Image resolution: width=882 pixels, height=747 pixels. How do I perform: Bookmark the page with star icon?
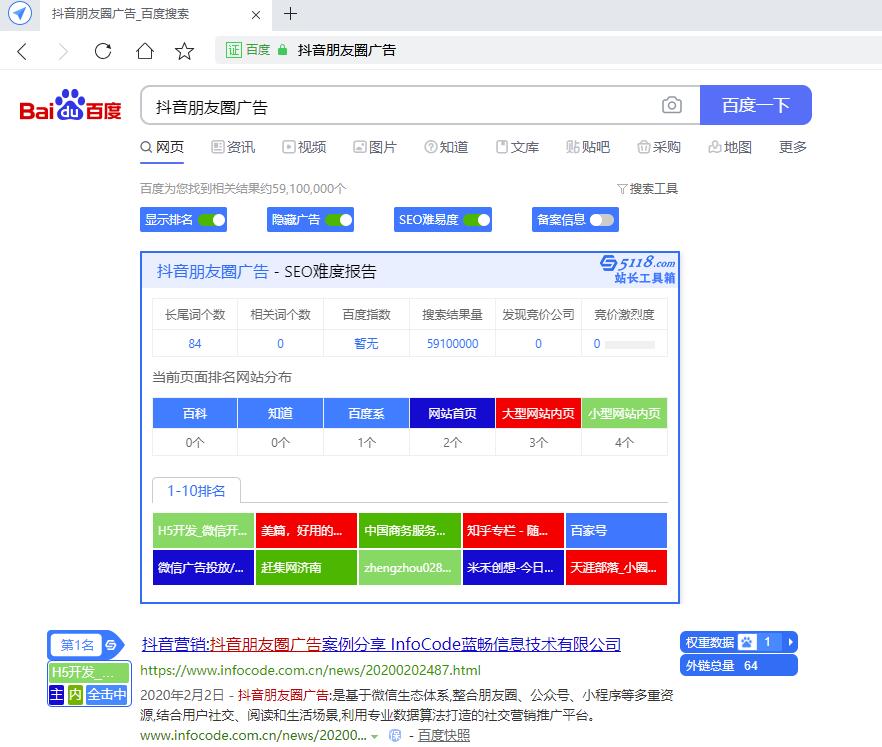184,51
